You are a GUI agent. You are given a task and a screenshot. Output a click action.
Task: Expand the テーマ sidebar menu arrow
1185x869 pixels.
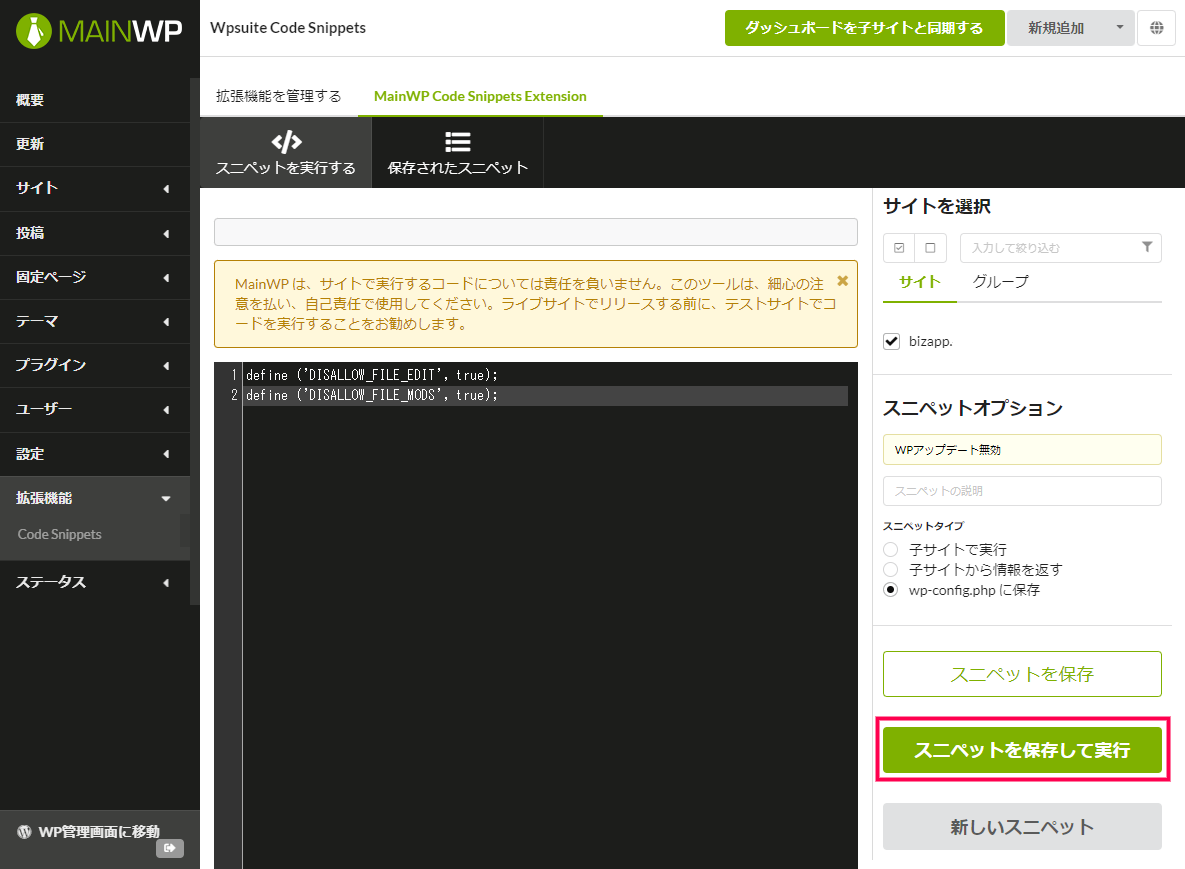click(166, 322)
